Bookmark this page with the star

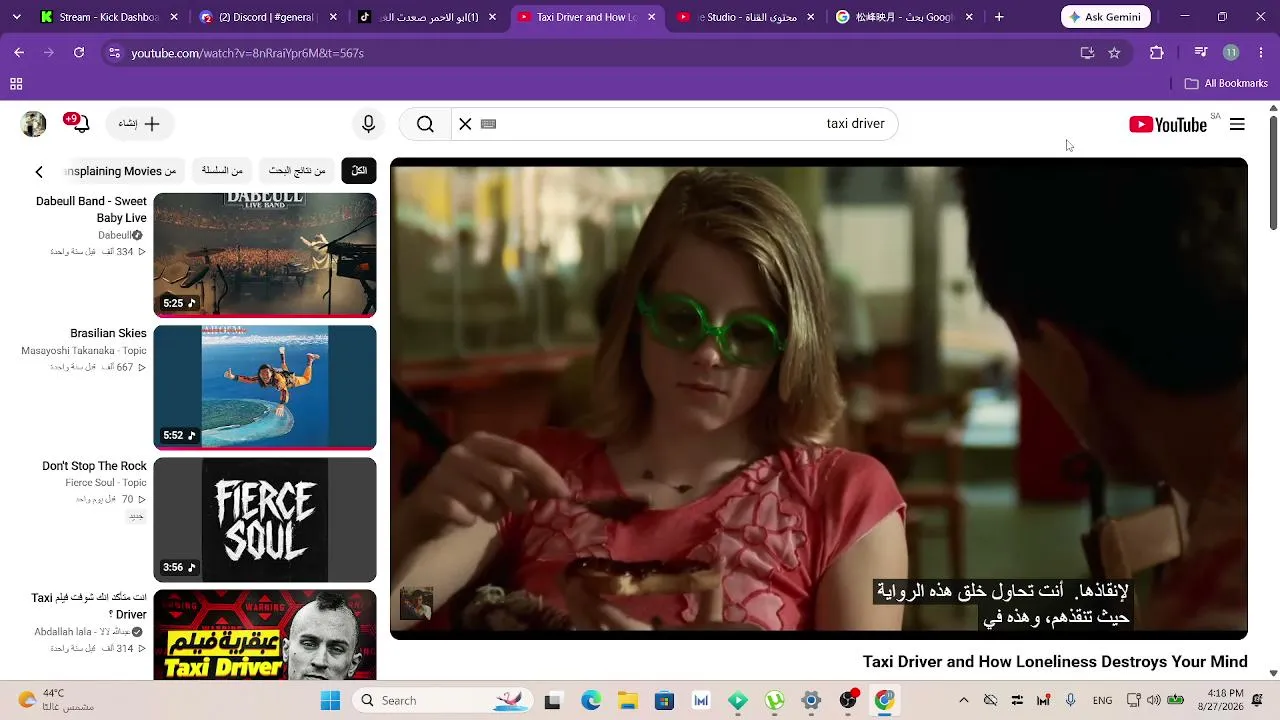point(1114,53)
